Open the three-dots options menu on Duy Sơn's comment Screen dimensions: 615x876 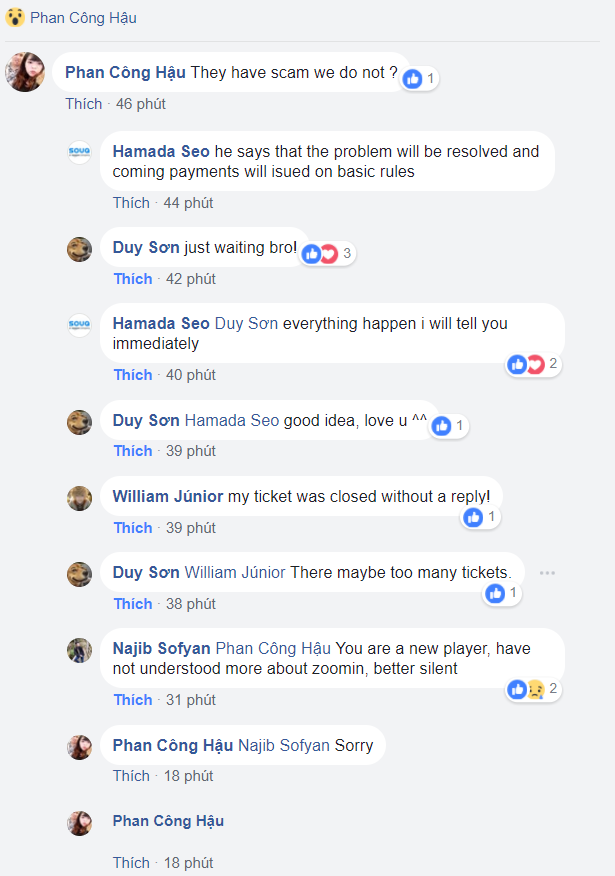[547, 573]
